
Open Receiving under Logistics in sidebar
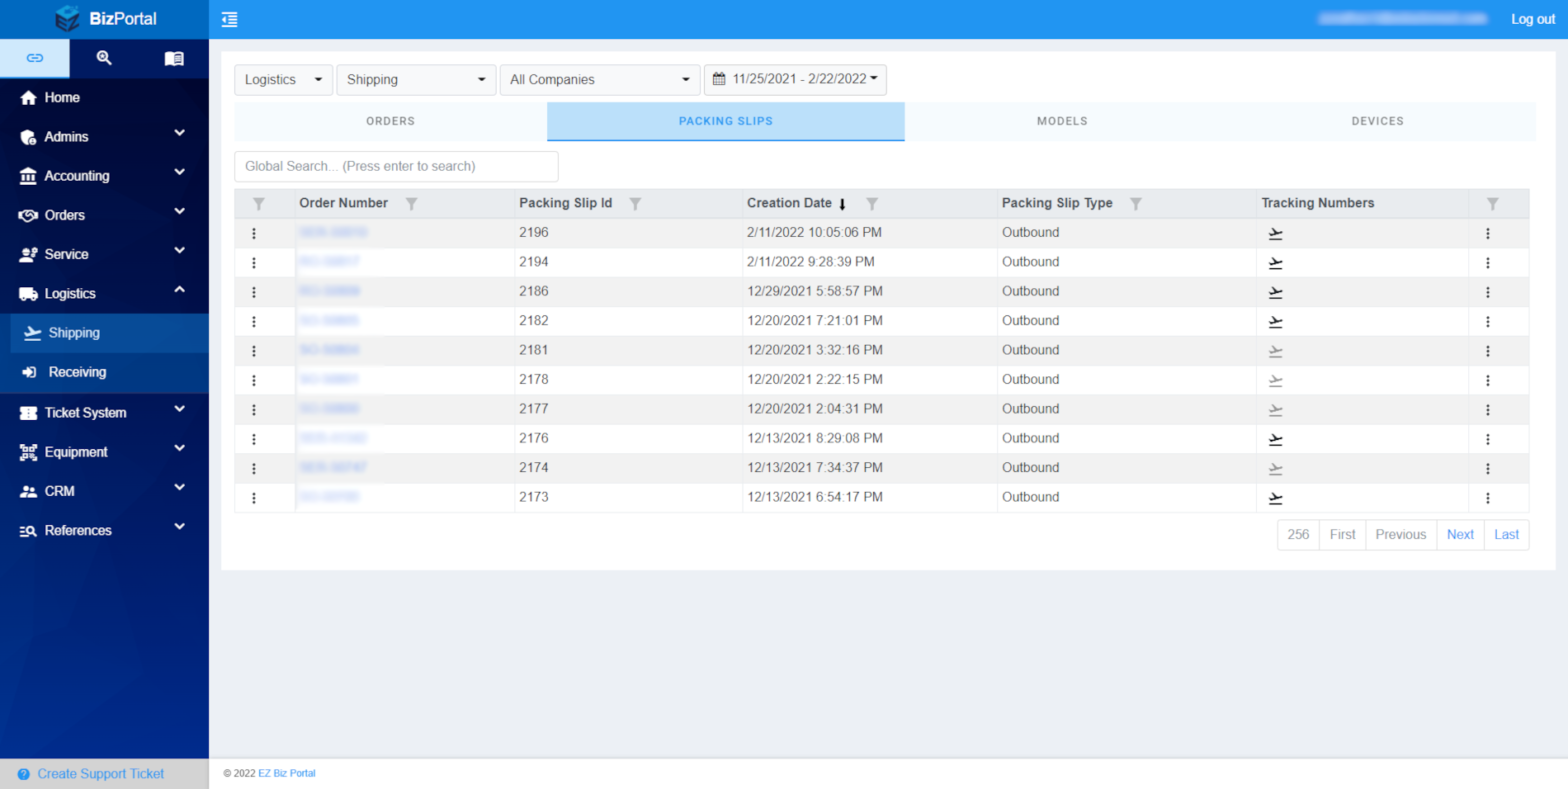pos(110,372)
